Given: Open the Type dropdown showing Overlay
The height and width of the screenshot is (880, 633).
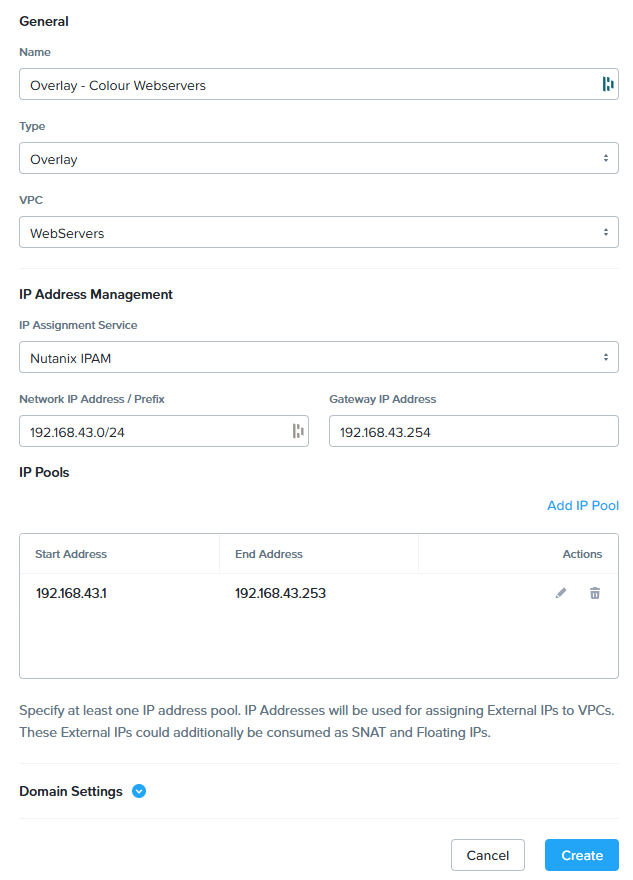Looking at the screenshot, I should coord(319,158).
